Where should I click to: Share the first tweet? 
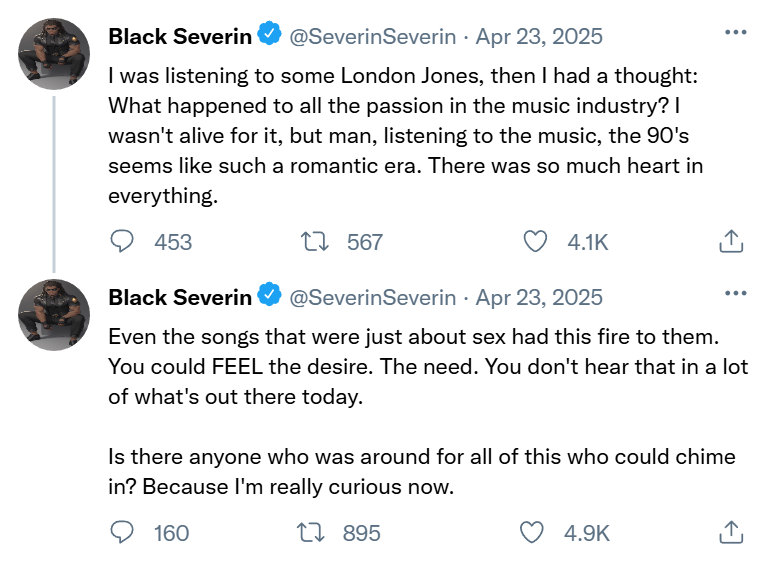pos(731,241)
